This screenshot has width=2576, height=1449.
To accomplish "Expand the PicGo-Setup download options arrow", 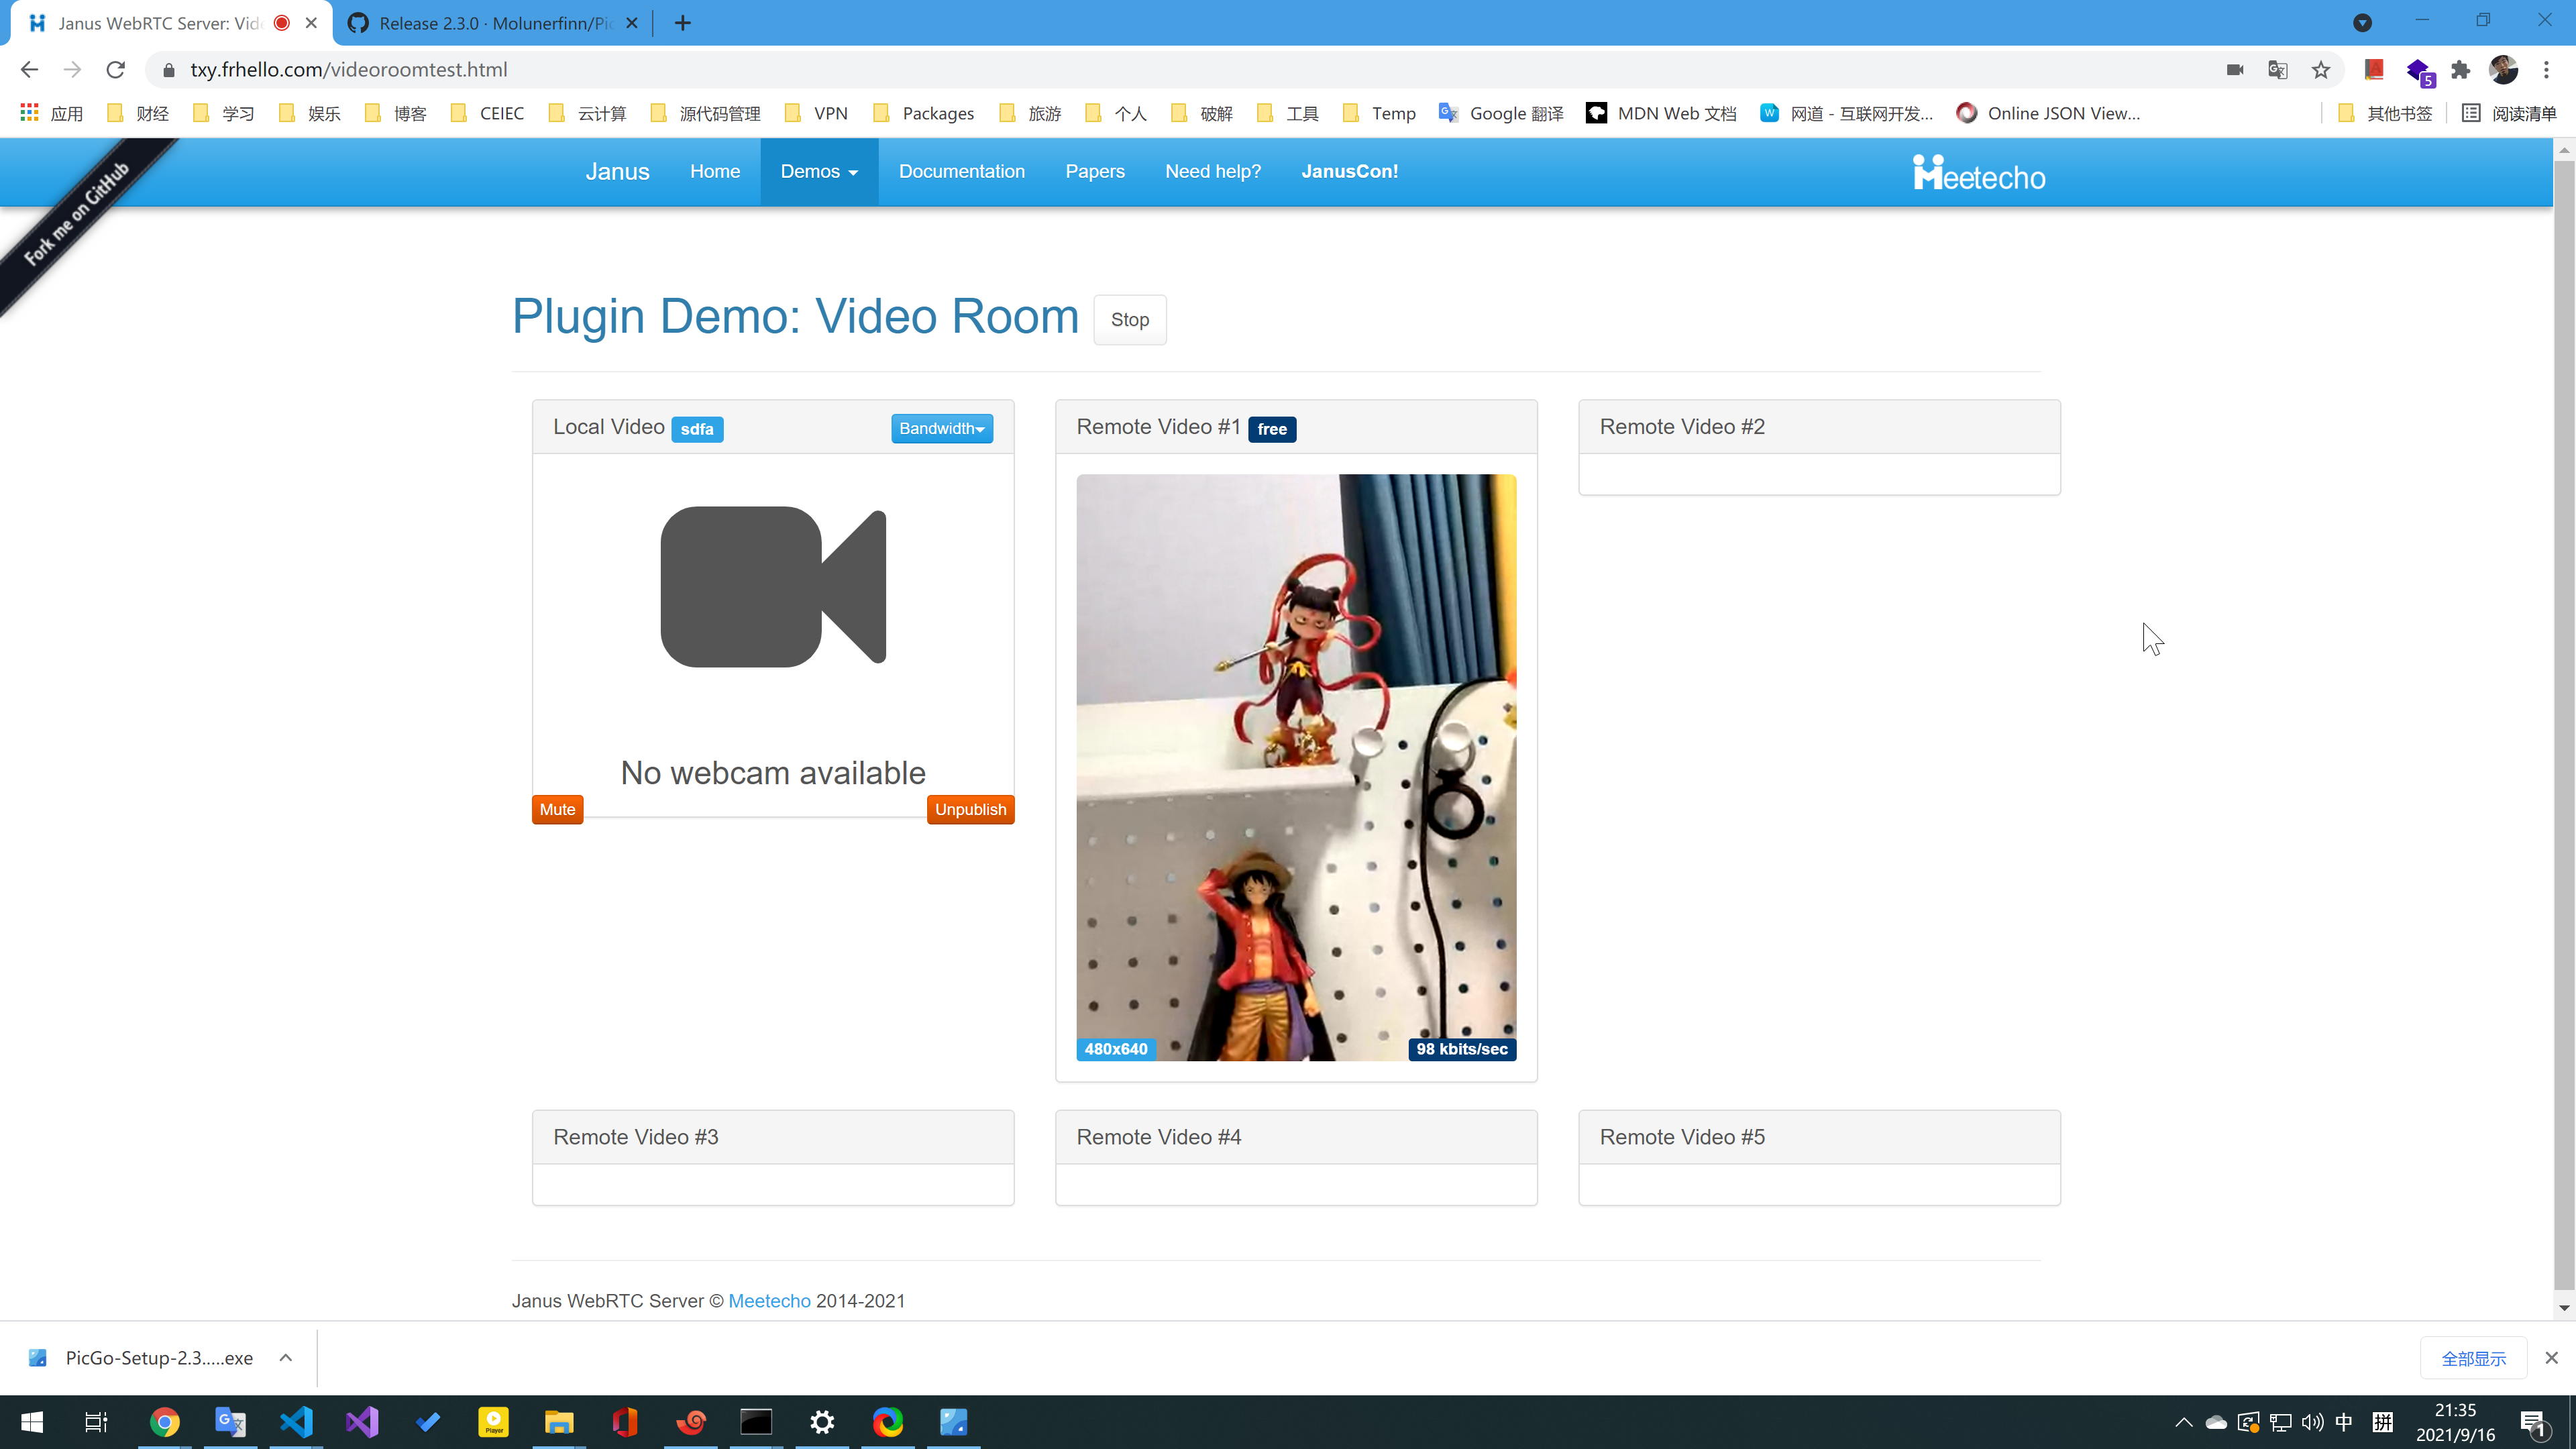I will (286, 1358).
